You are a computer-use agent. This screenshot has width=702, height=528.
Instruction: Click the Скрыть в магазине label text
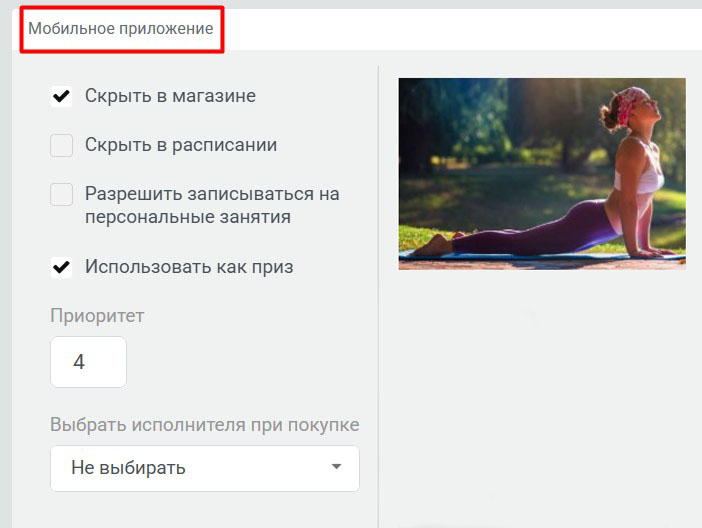coord(170,96)
